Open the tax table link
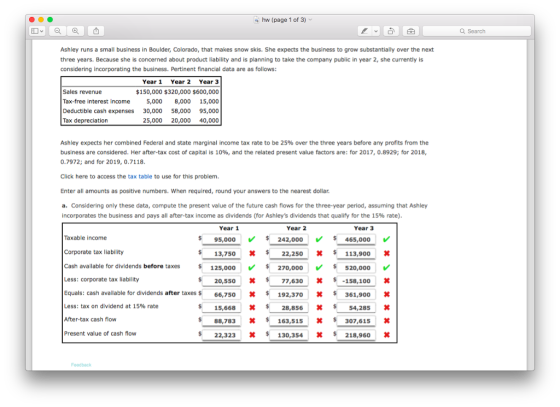This screenshot has width=560, height=407. (140, 176)
